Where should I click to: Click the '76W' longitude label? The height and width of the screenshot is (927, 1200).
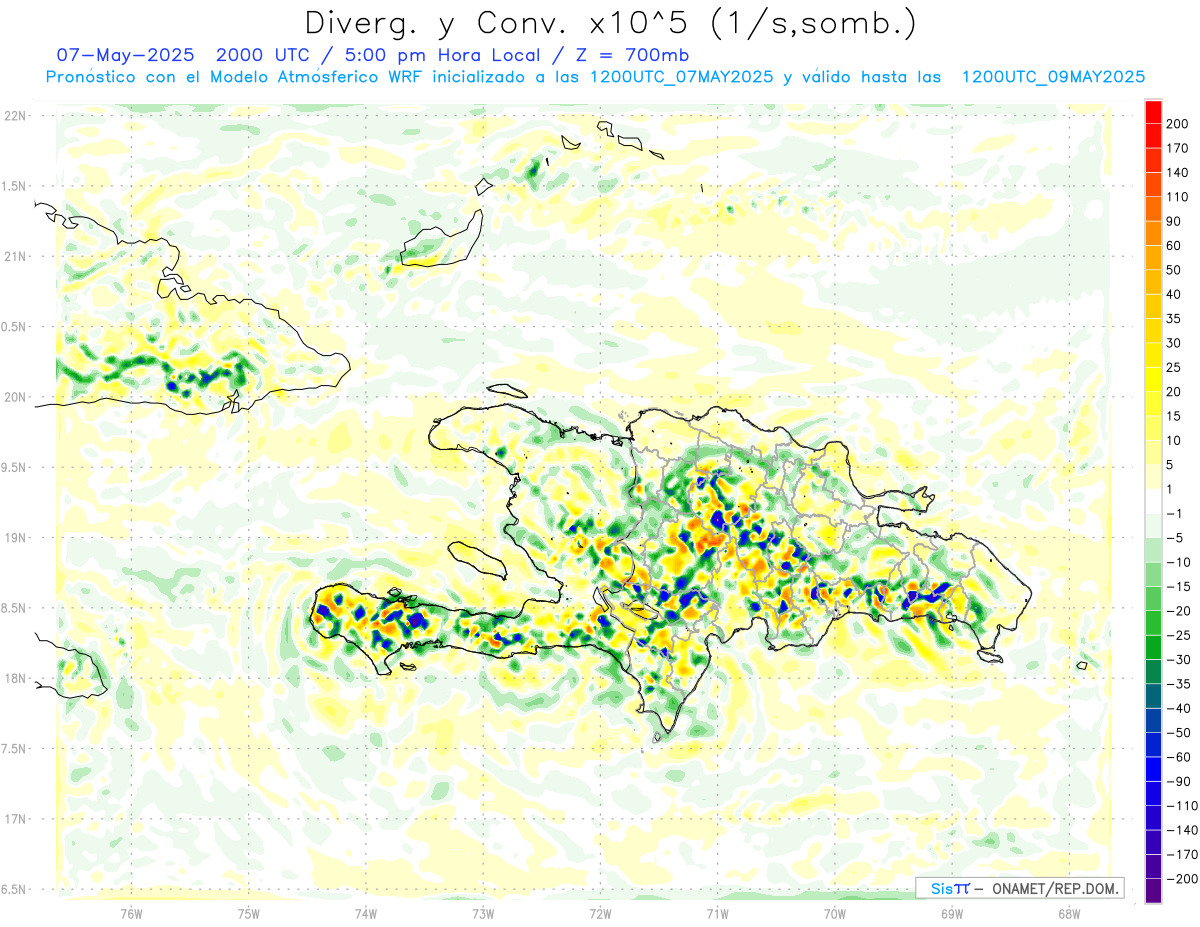coord(131,912)
